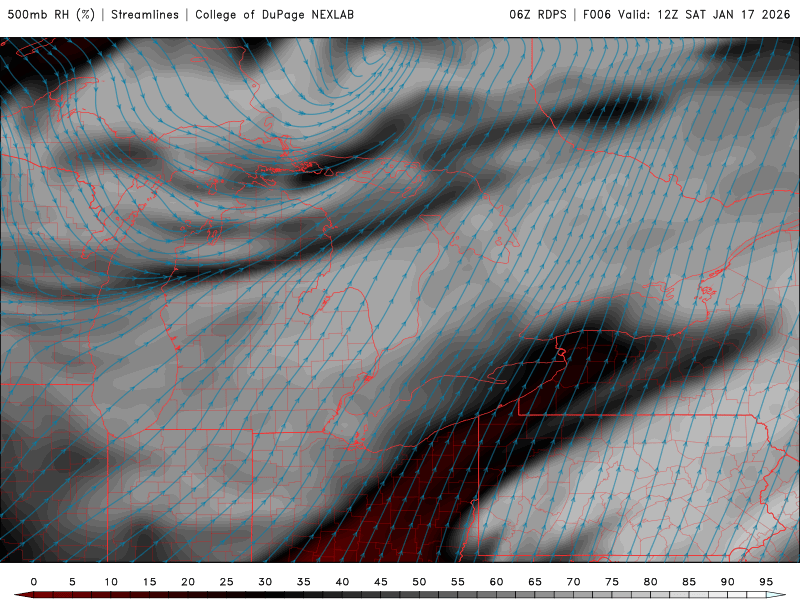Click the "15" color scale label
This screenshot has height=600, width=800.
point(149,582)
